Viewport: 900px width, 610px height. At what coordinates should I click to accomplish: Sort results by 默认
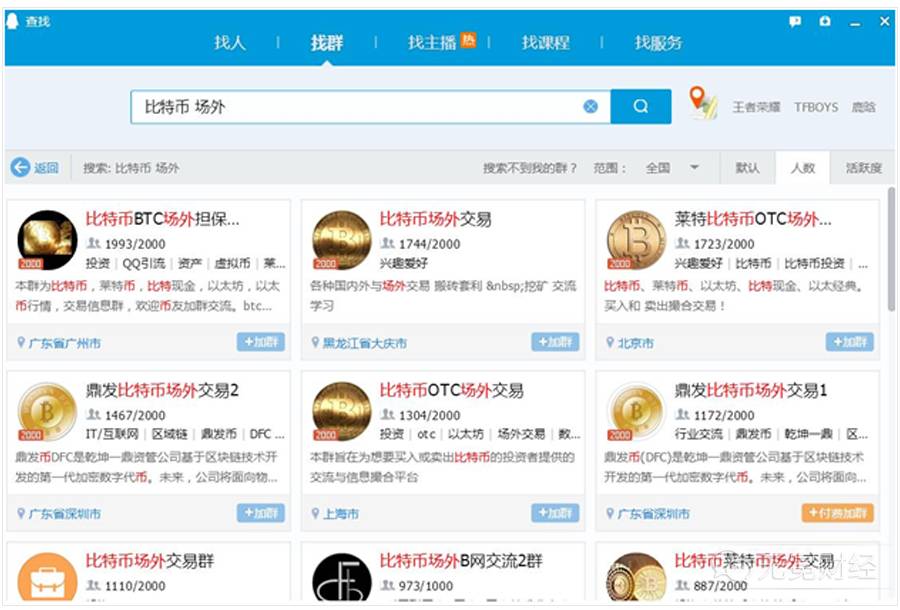coord(747,168)
